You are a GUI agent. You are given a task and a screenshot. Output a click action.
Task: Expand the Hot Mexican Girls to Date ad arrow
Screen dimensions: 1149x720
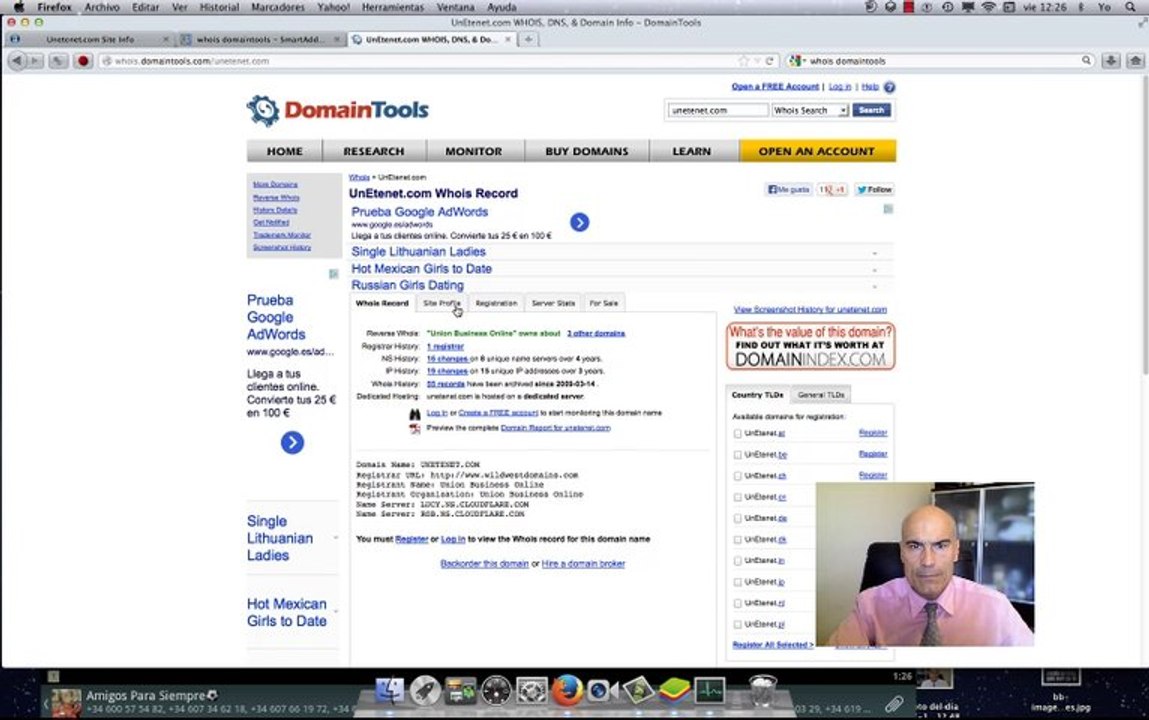[874, 270]
